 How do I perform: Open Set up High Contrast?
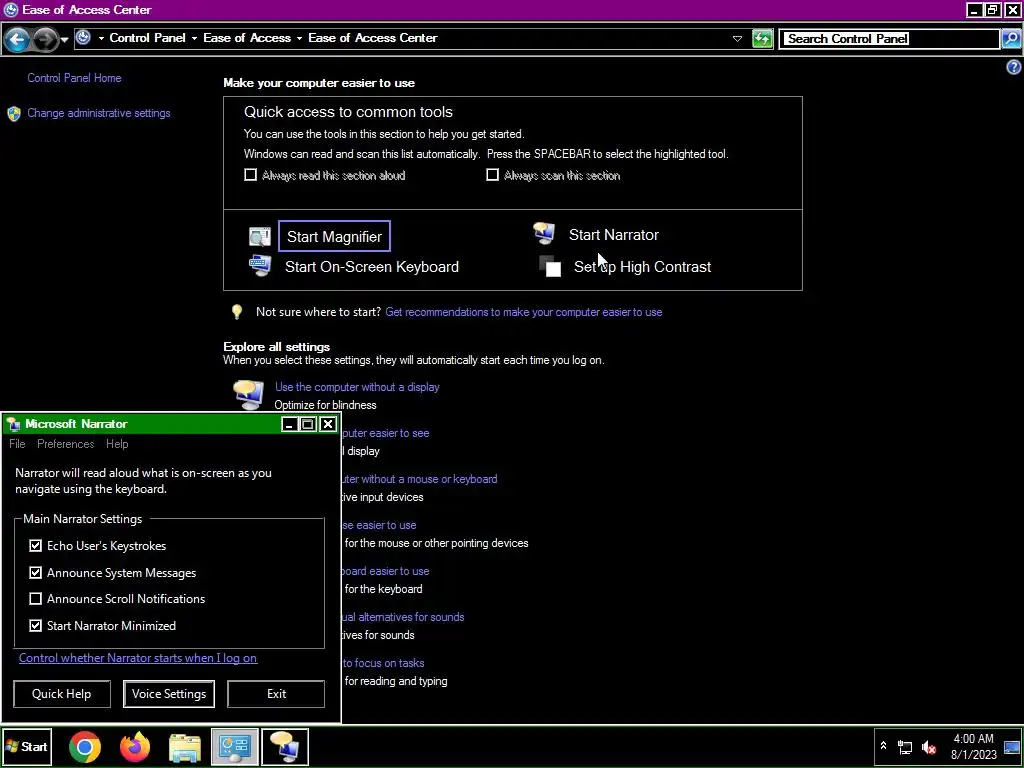coord(643,266)
